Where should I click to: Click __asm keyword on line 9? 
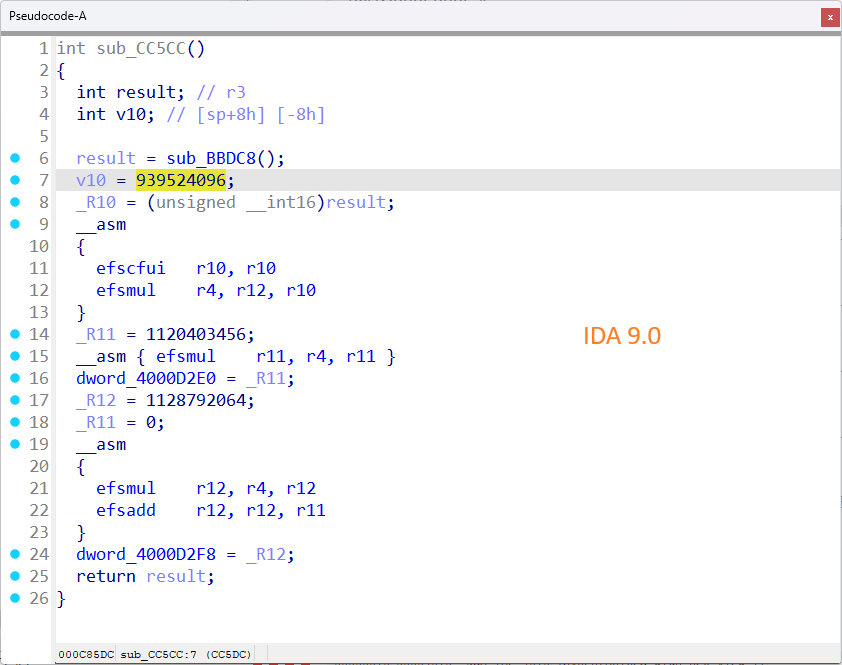pos(101,225)
